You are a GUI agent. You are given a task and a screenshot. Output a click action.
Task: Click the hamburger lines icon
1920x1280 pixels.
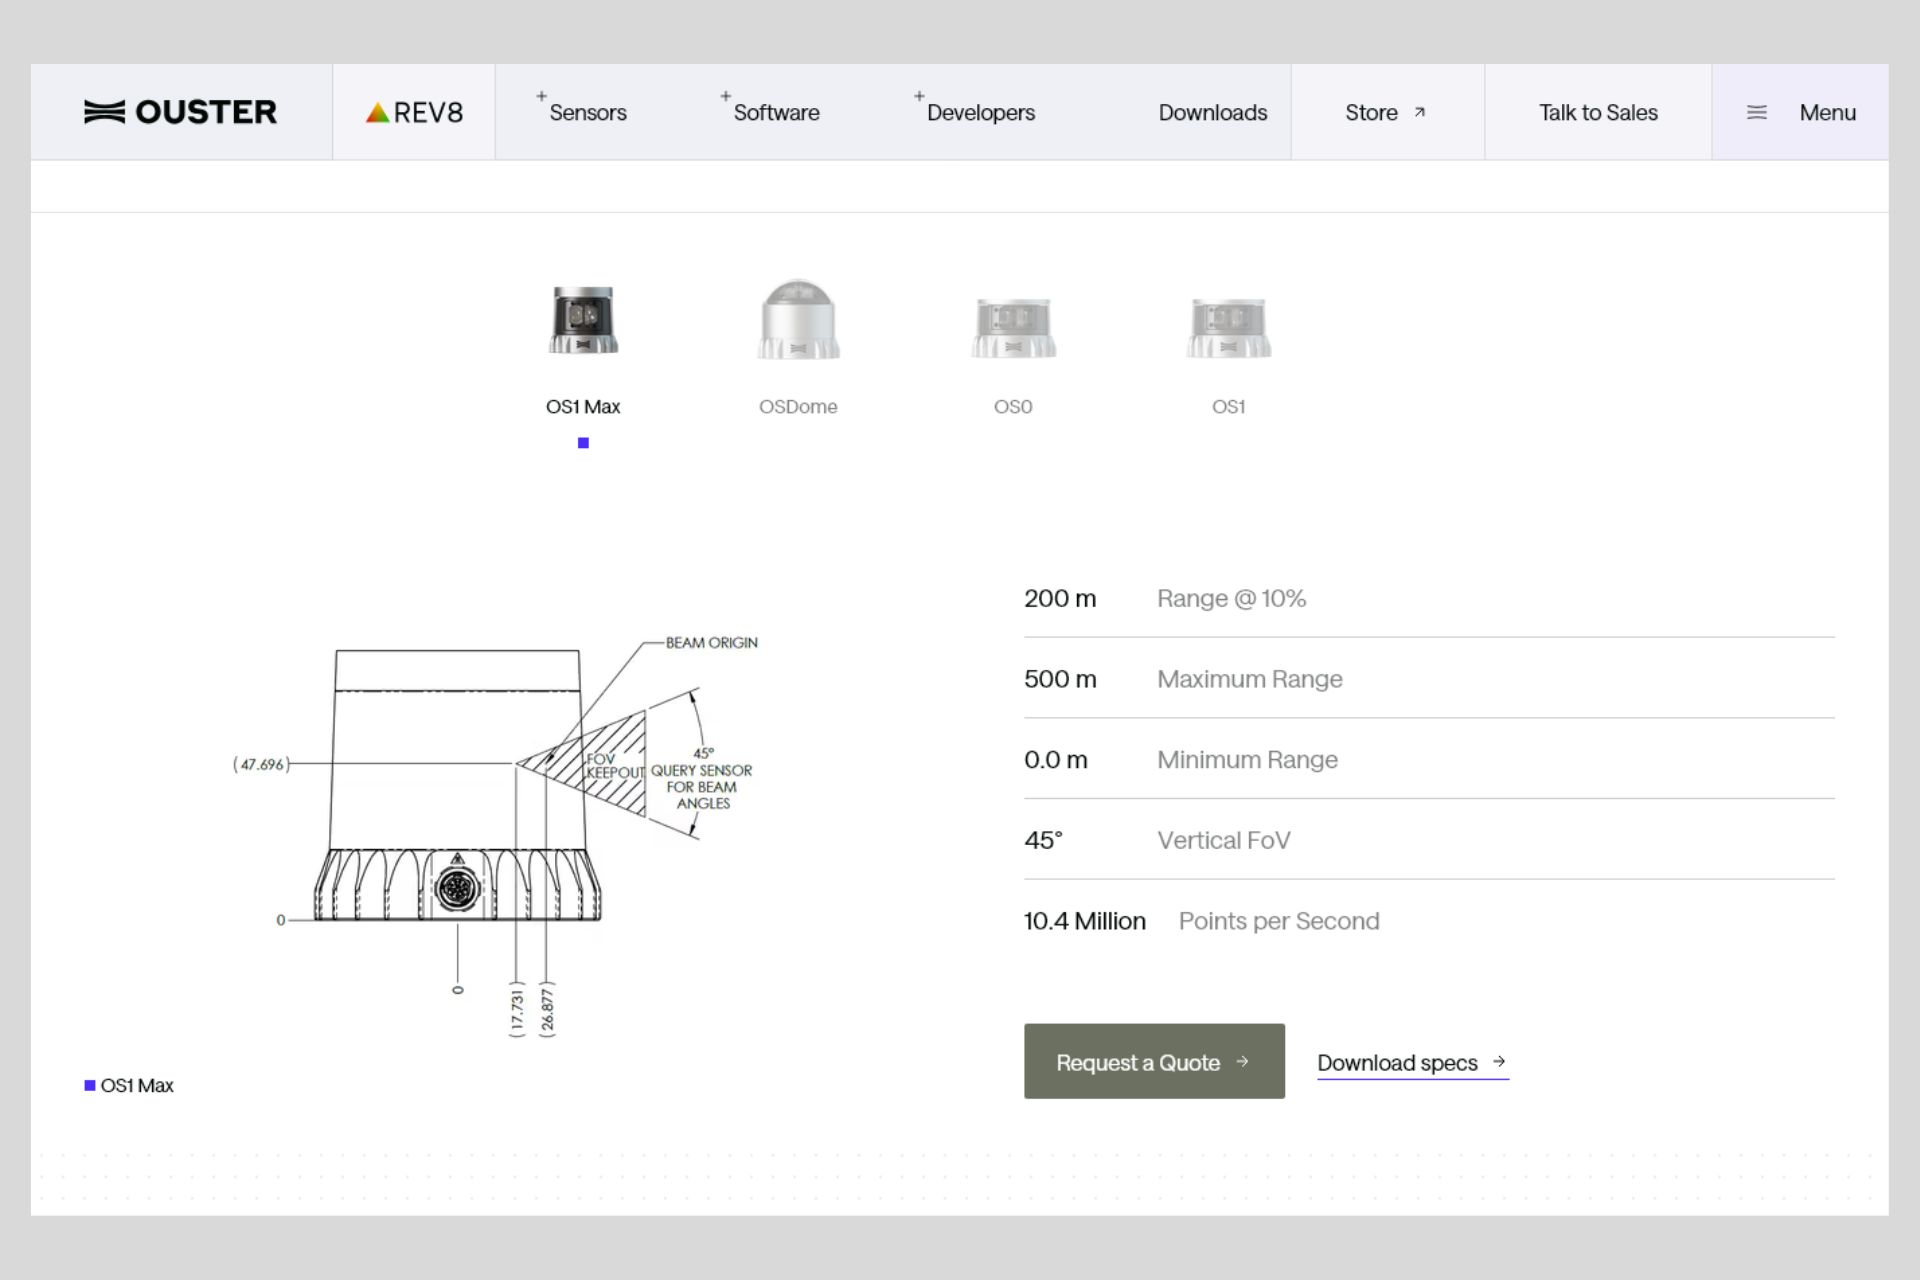(x=1757, y=112)
